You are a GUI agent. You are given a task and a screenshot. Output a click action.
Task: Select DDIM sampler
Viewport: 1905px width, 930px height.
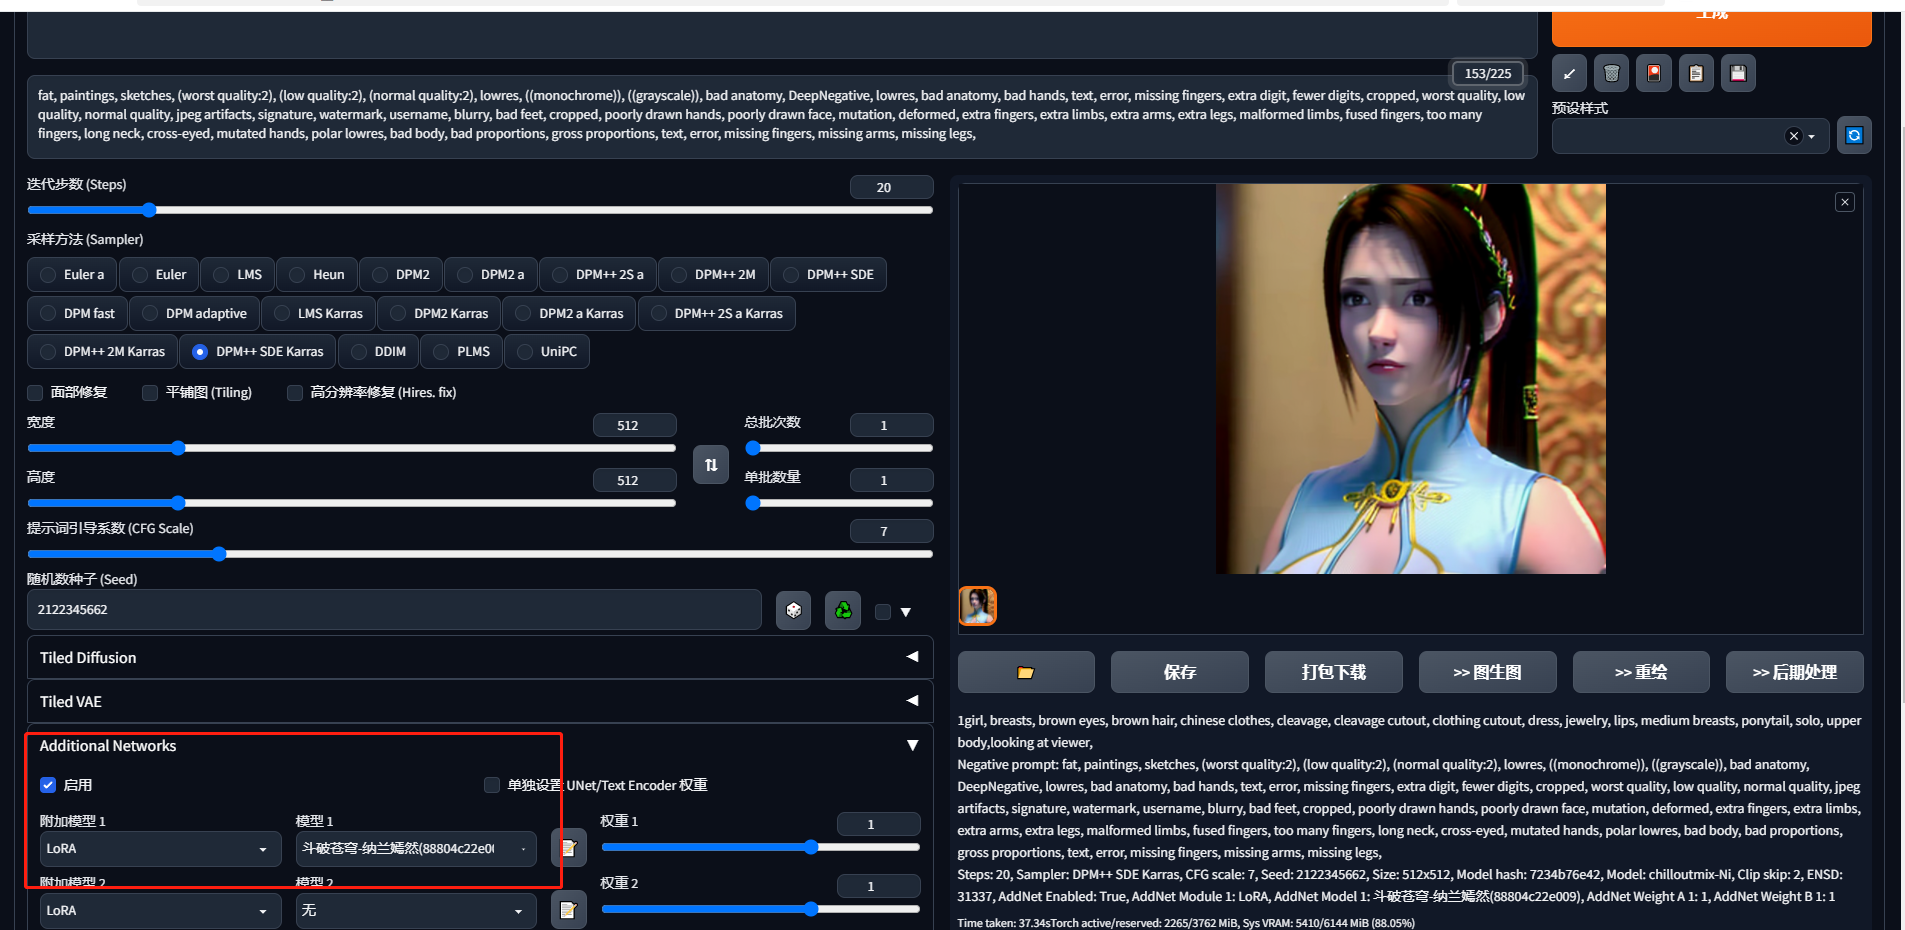pos(378,352)
